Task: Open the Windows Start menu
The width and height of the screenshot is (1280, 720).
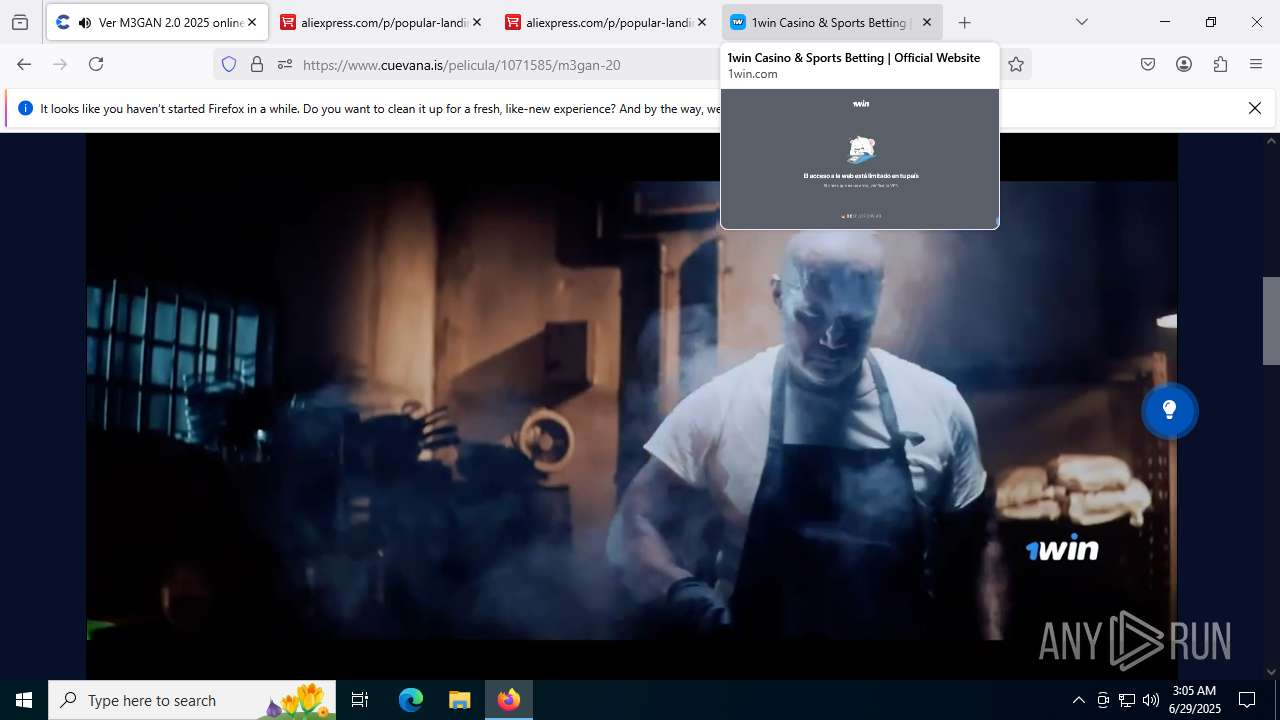Action: pyautogui.click(x=24, y=700)
